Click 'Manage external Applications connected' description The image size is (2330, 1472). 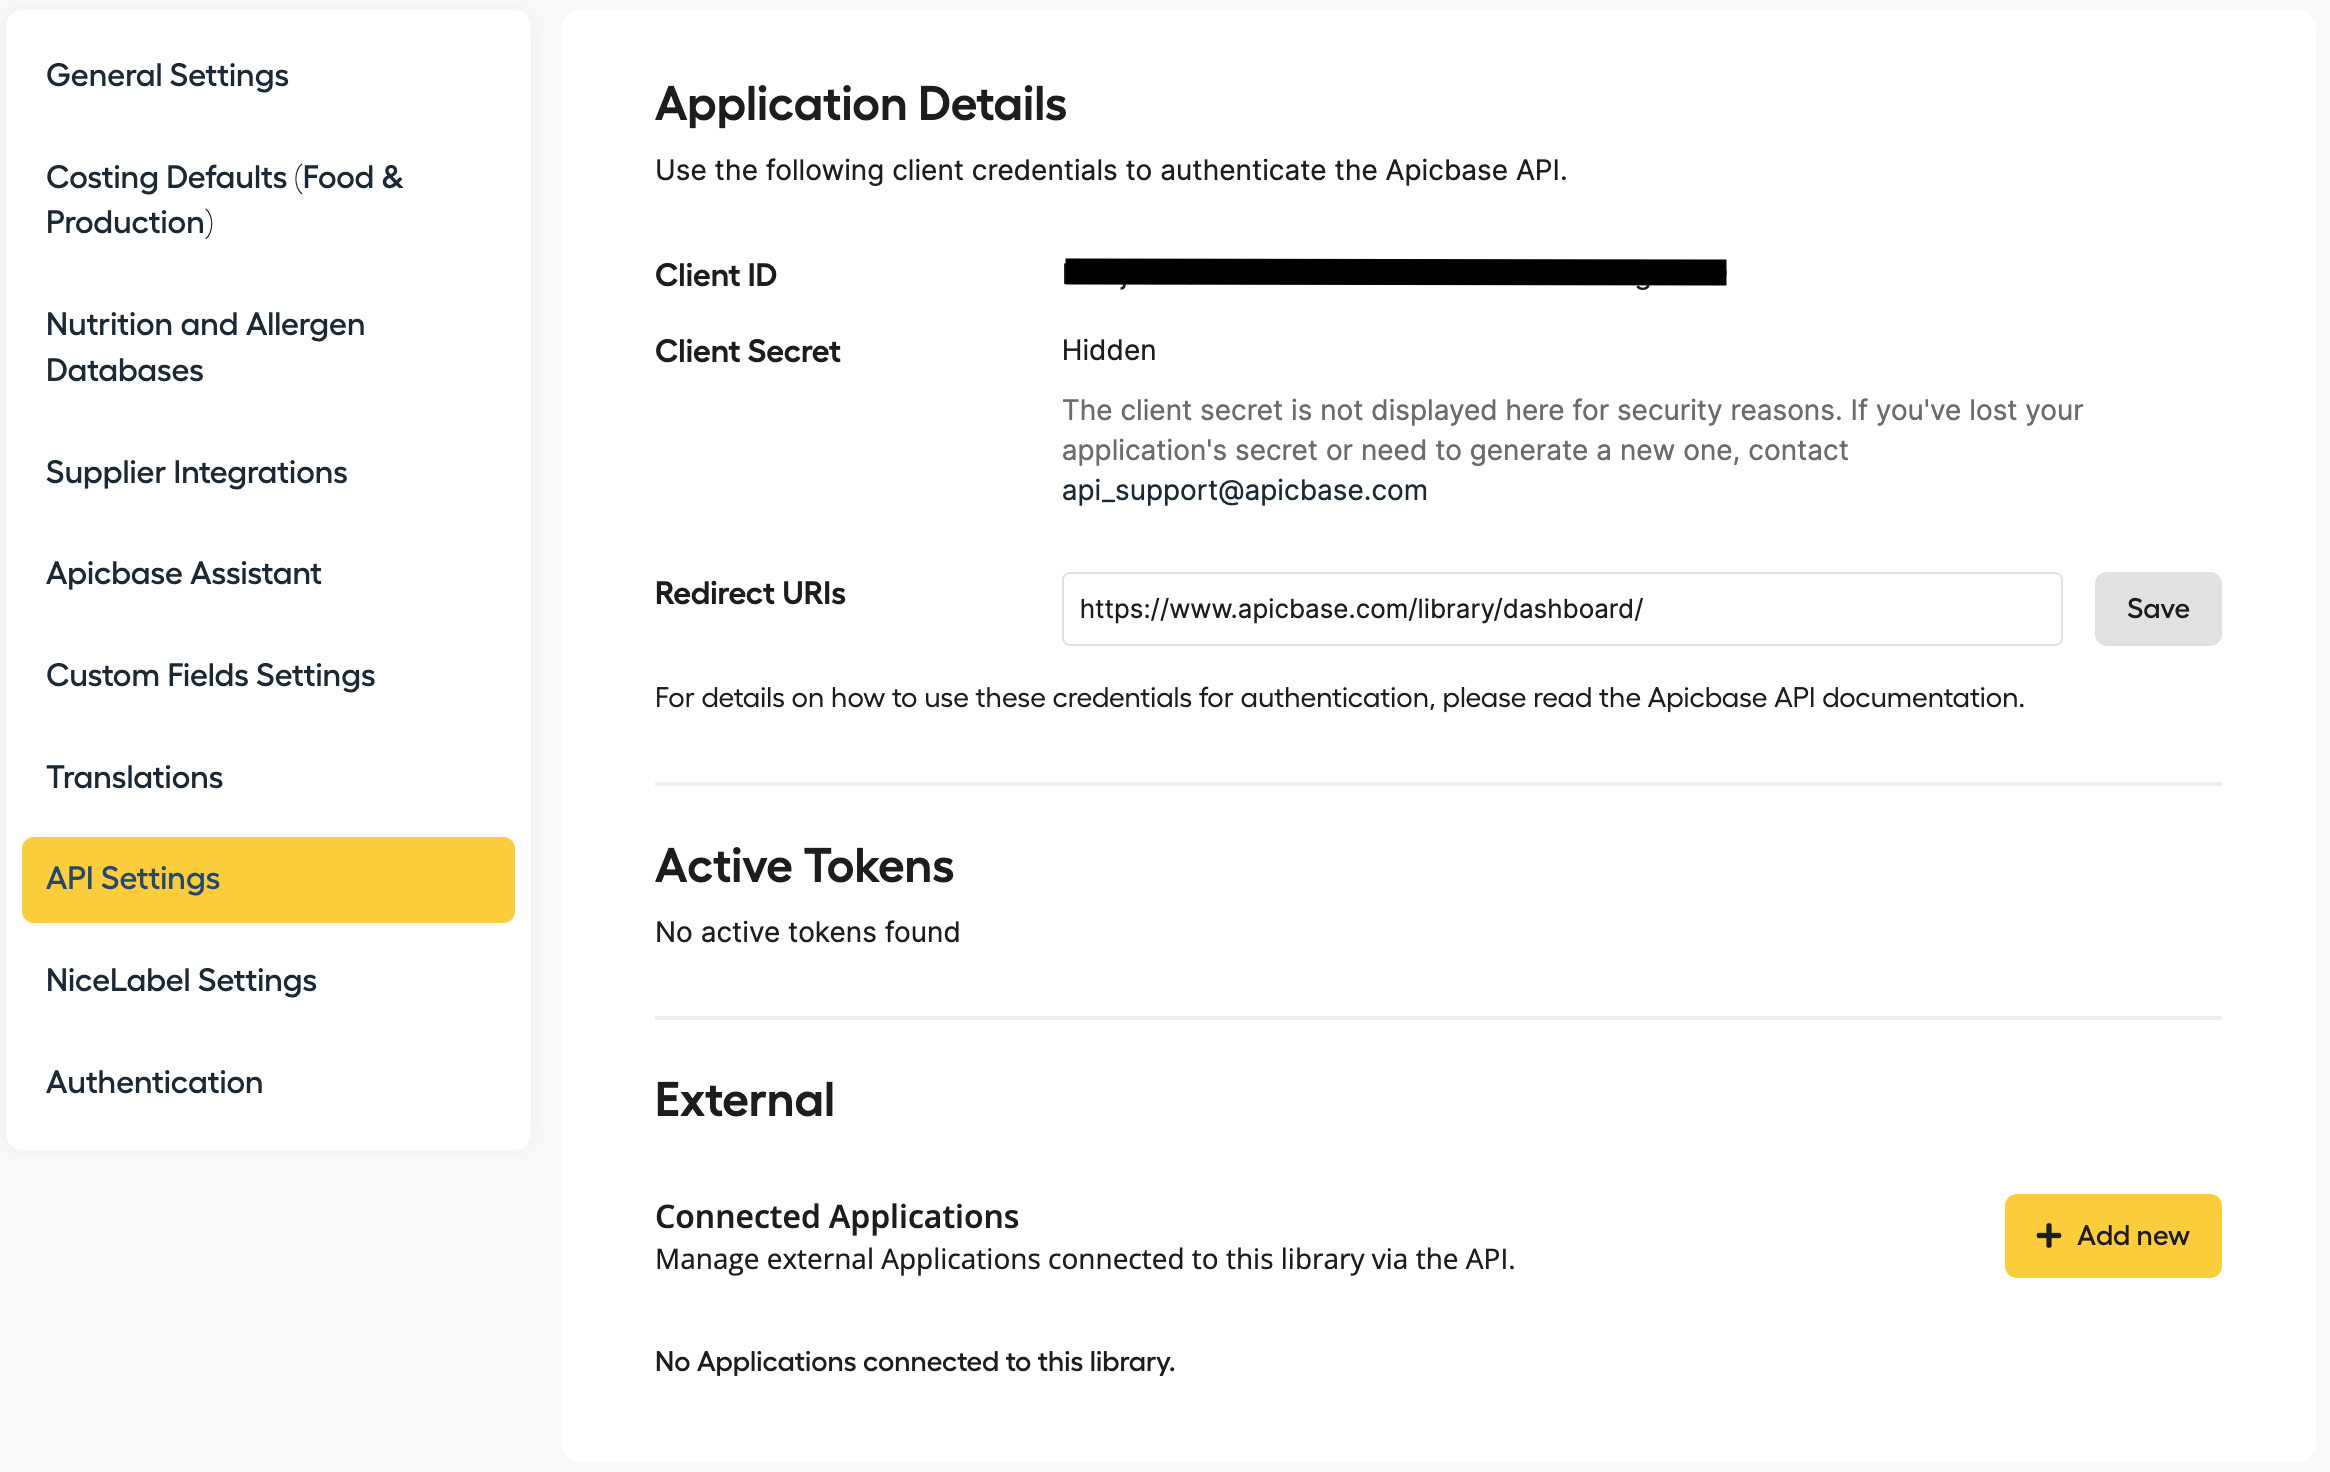(1085, 1259)
